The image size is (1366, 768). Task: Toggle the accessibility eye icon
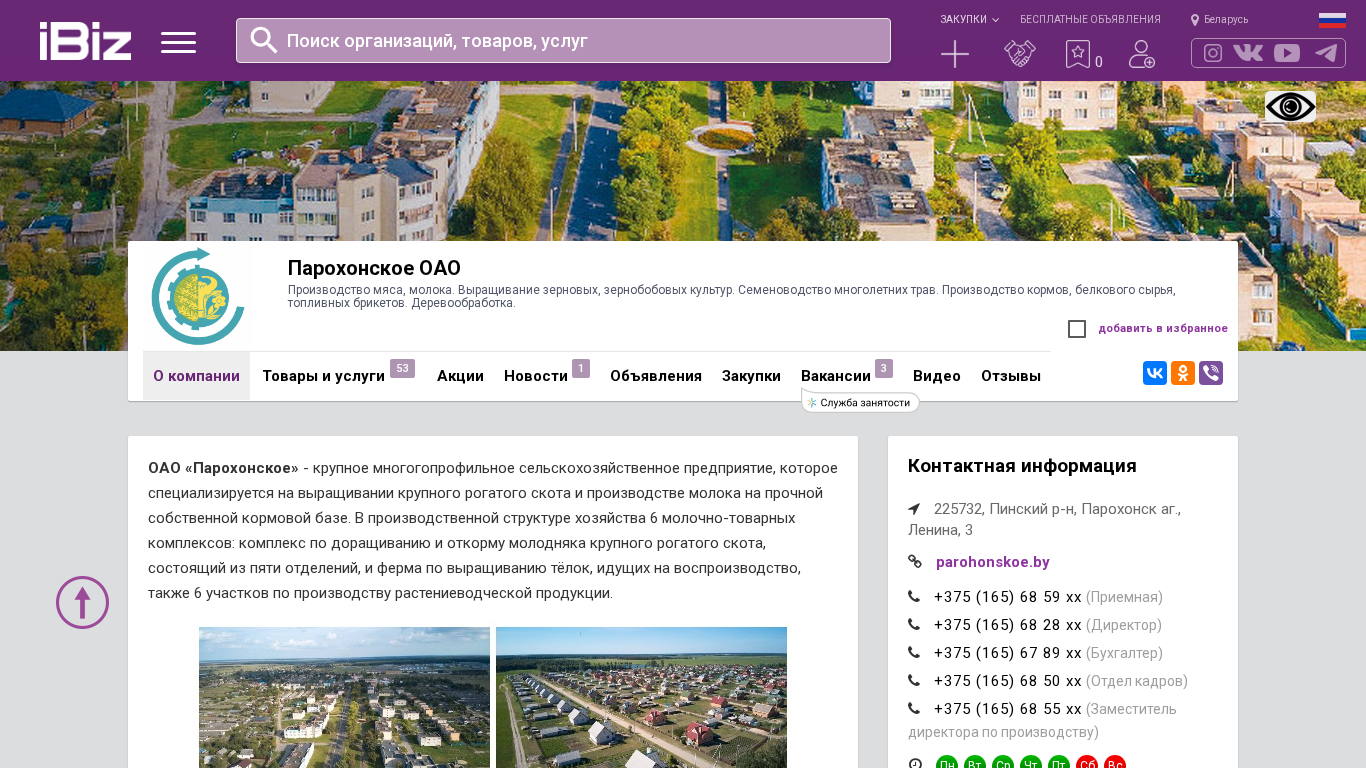(1290, 107)
